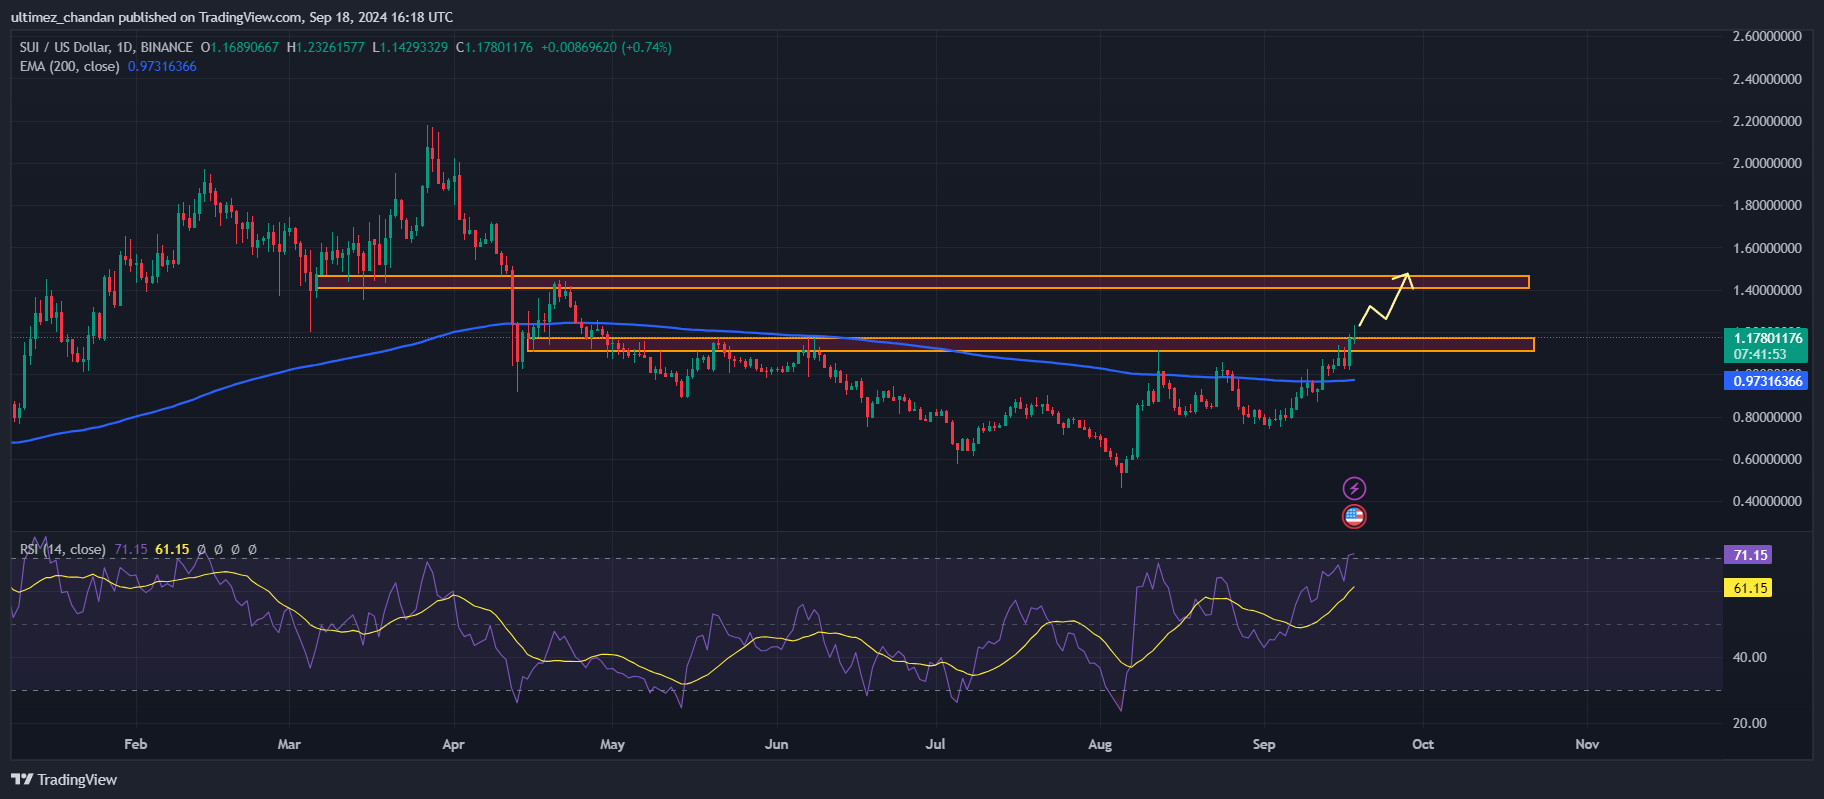This screenshot has width=1824, height=799.
Task: Click the ultimez_chandan published header text
Action: click(x=232, y=17)
